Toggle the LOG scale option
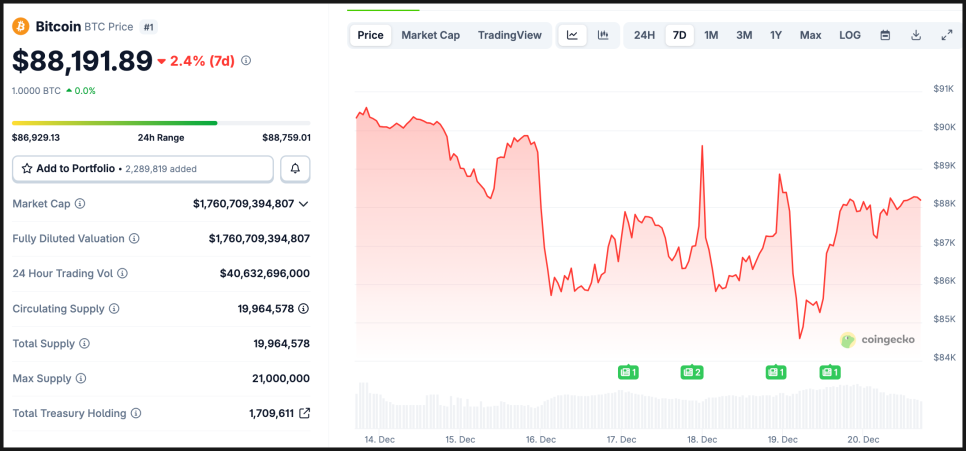 (x=850, y=35)
